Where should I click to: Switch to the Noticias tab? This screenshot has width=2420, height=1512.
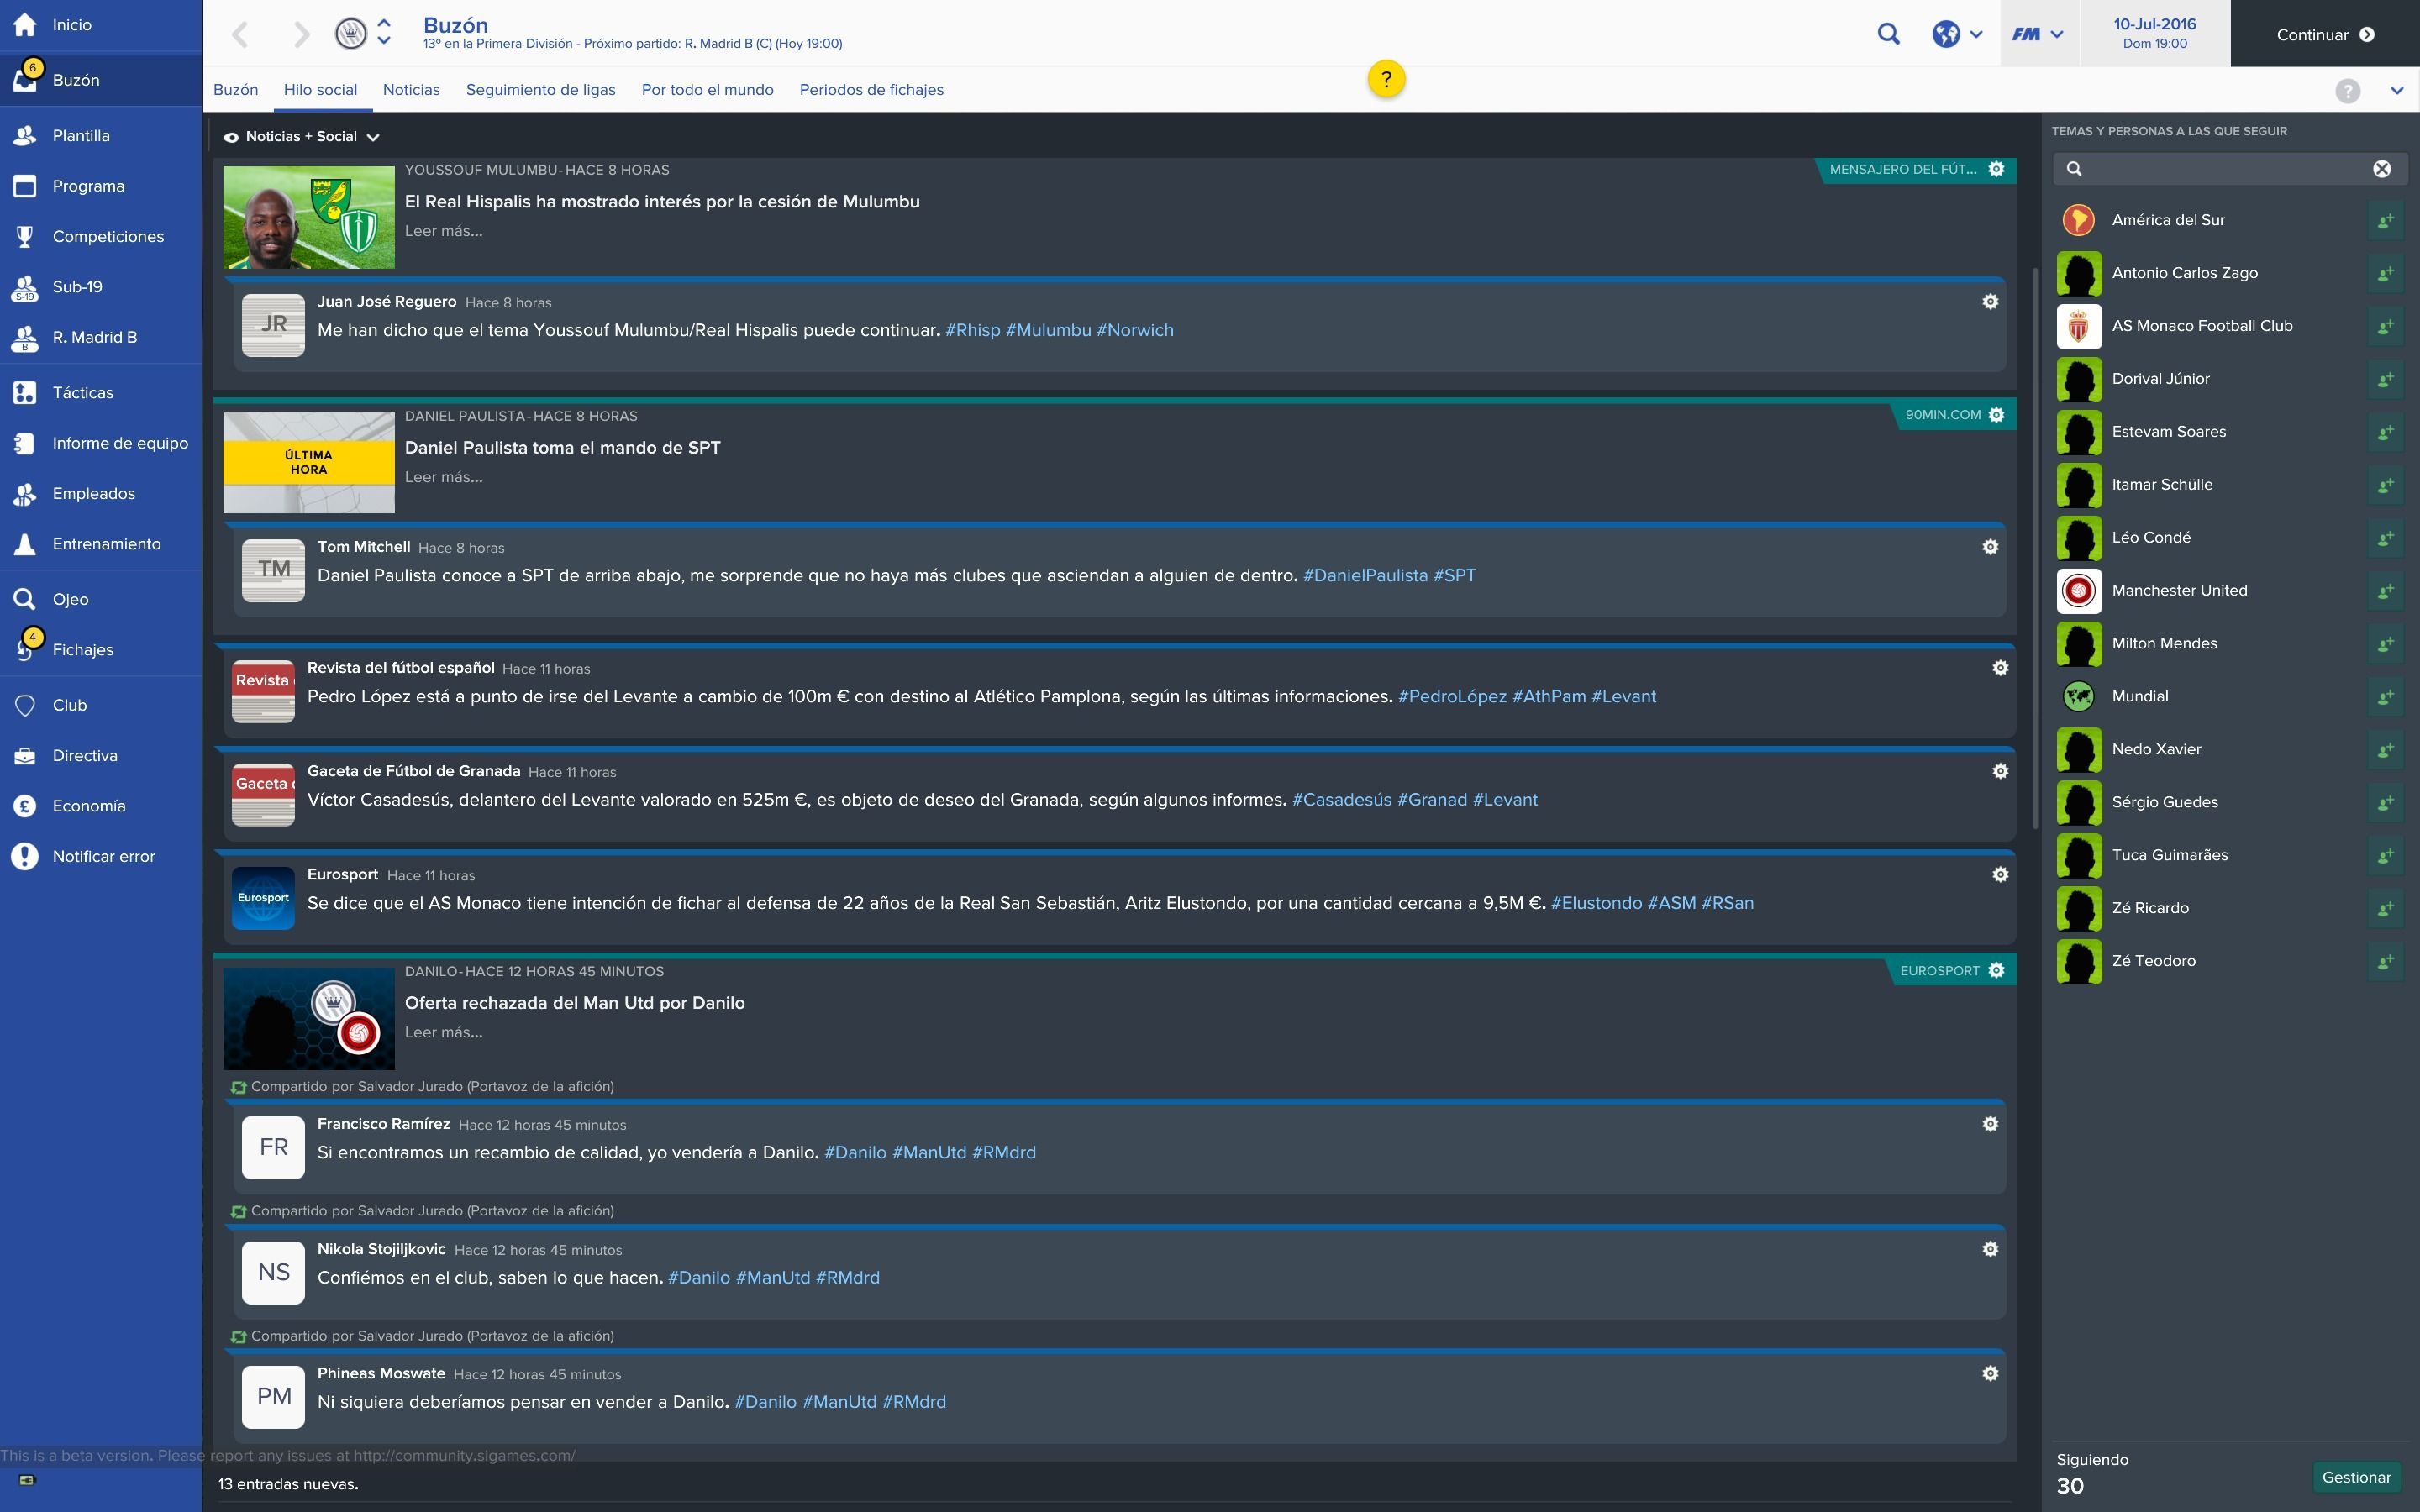tap(411, 90)
